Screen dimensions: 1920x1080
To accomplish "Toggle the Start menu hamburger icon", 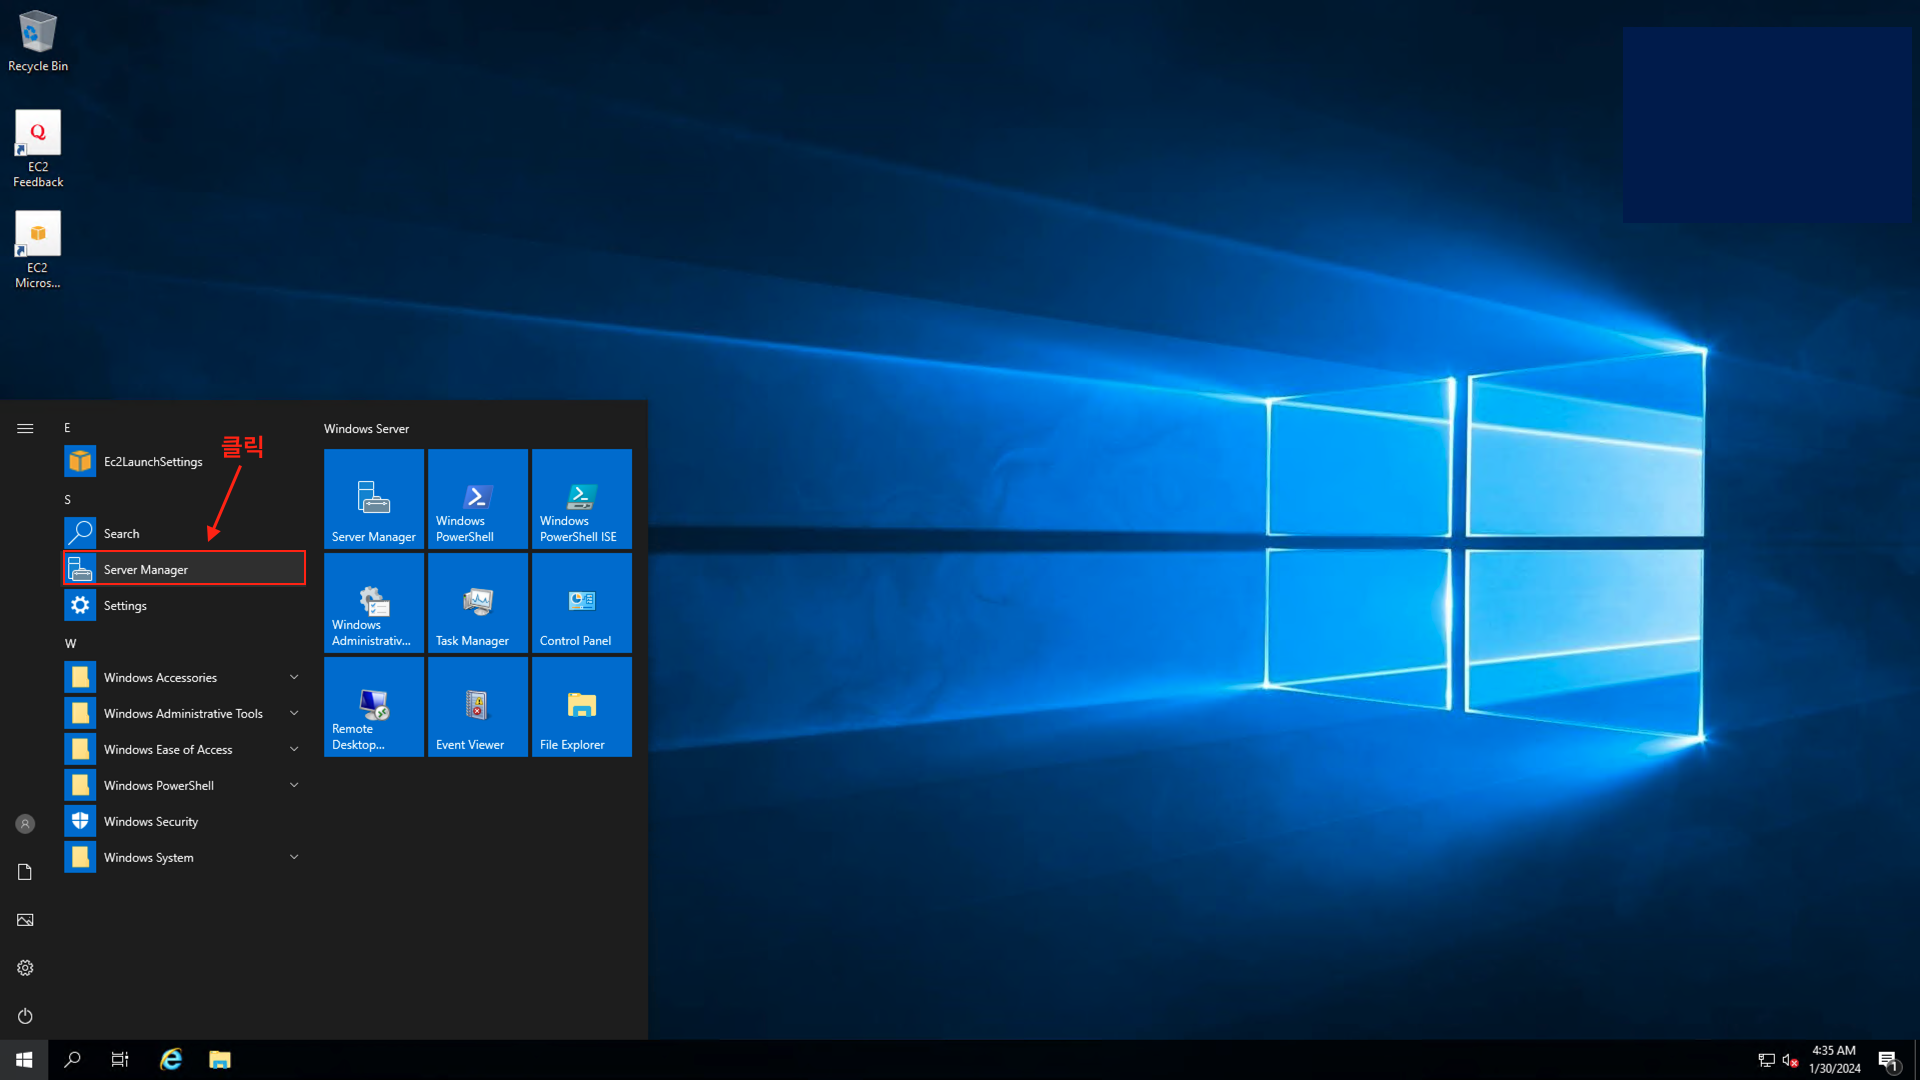I will coord(25,428).
